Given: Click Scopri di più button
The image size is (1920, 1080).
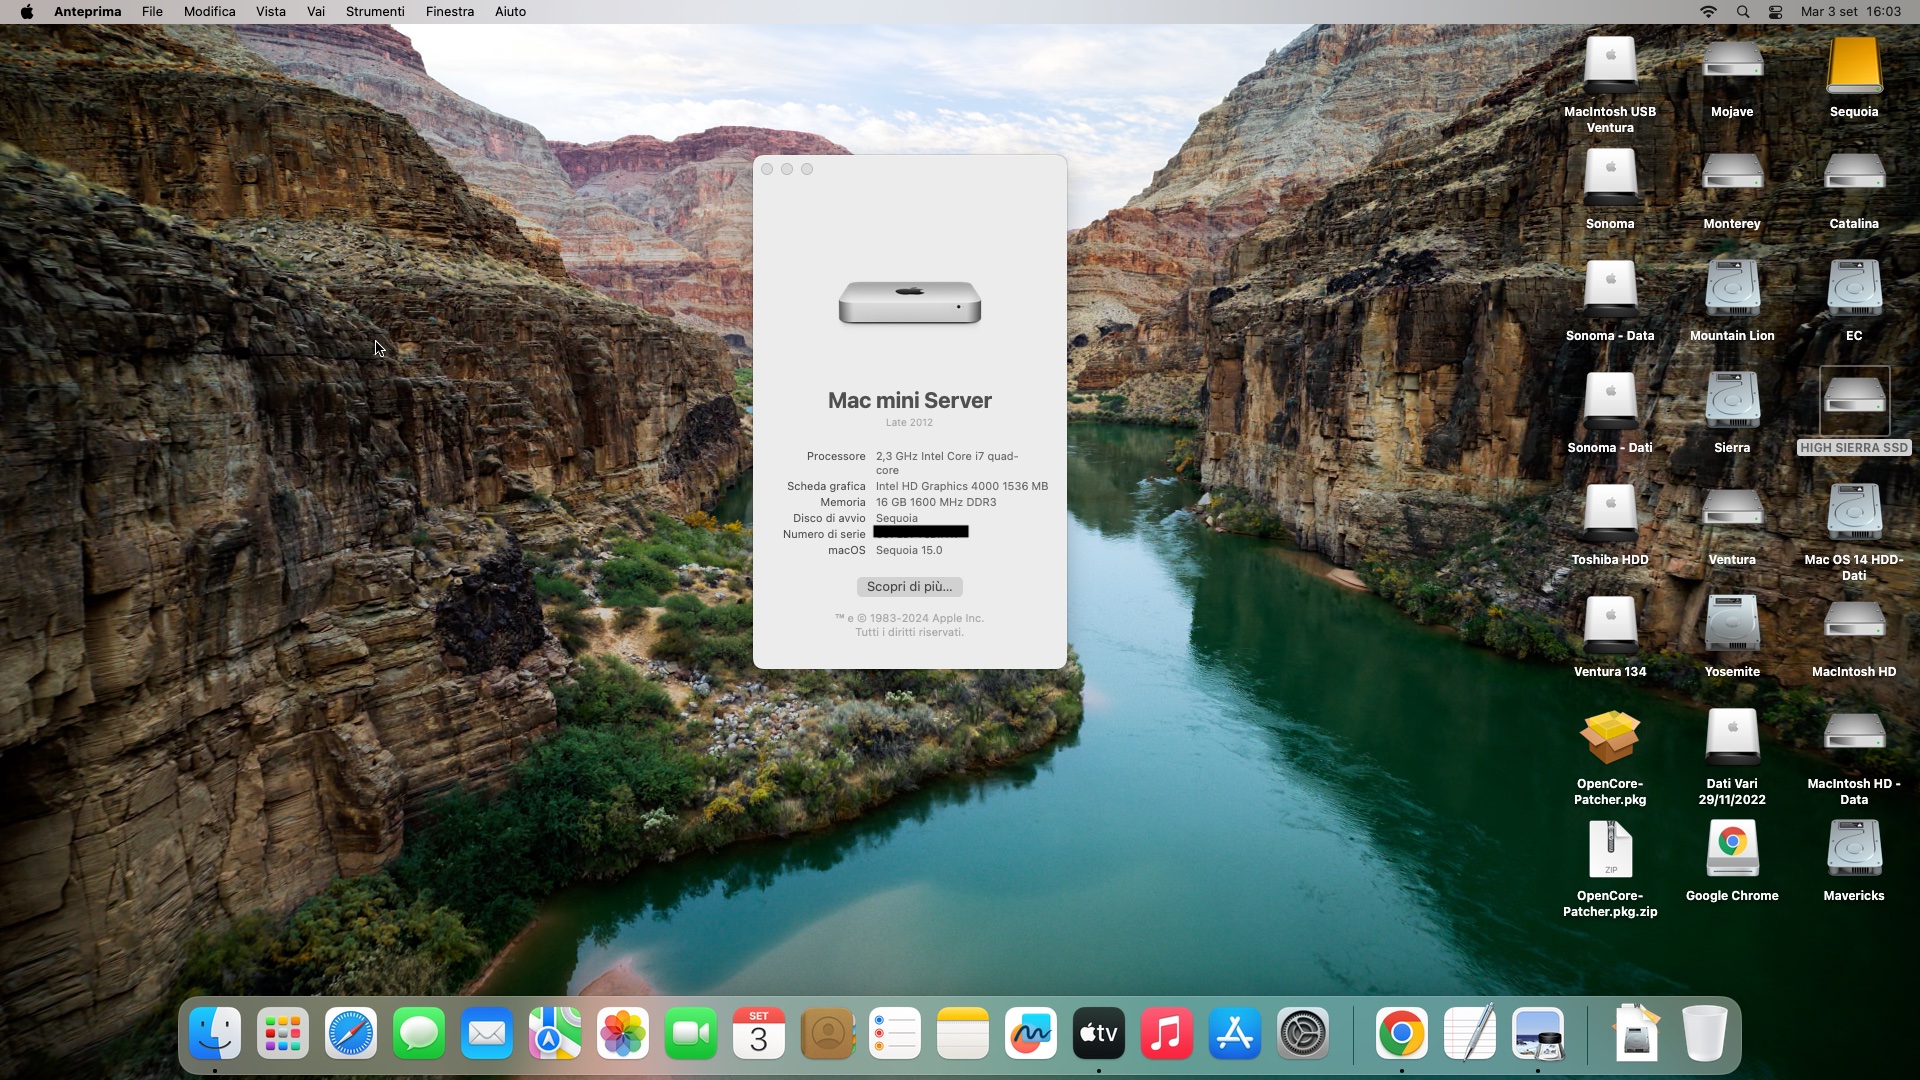Looking at the screenshot, I should pos(909,587).
